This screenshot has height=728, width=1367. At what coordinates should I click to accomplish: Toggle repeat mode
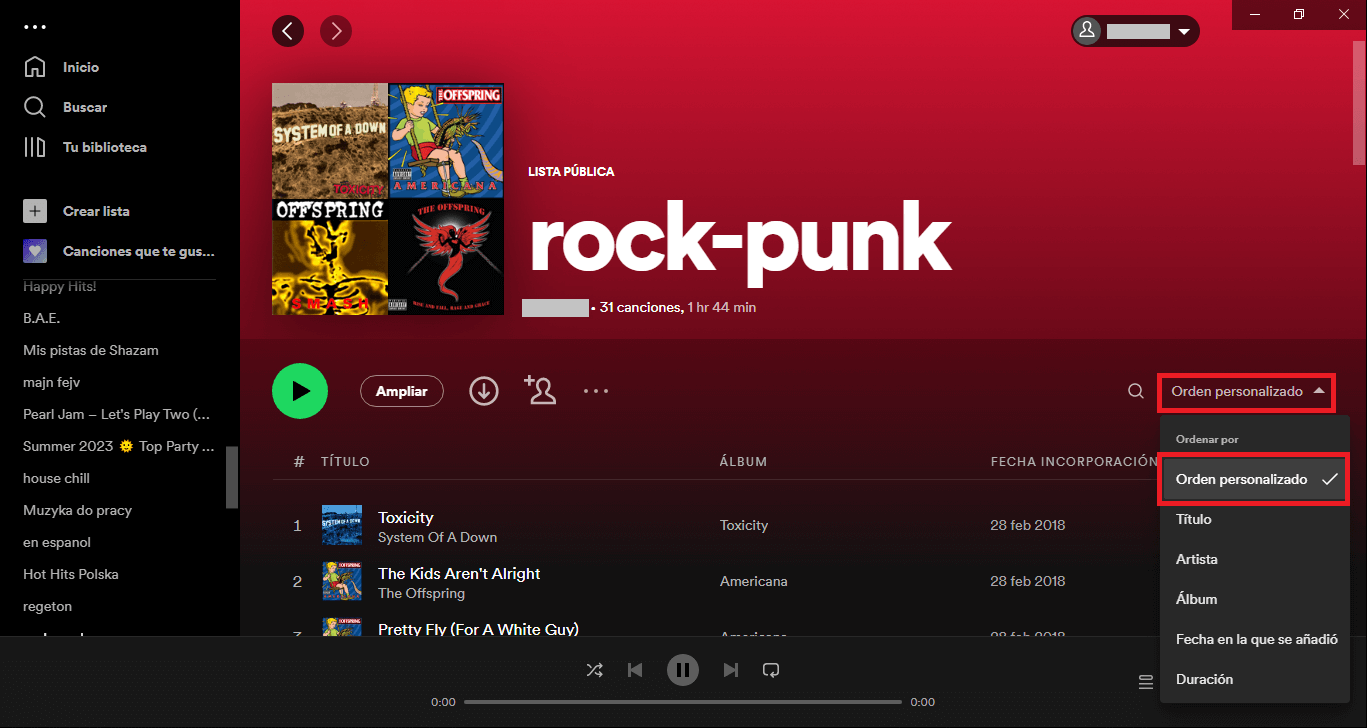tap(771, 670)
